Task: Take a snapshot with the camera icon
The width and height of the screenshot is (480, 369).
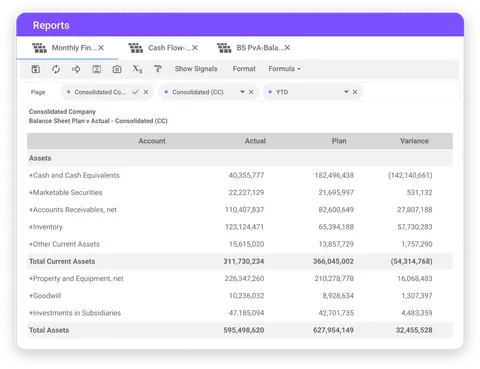Action: [117, 69]
